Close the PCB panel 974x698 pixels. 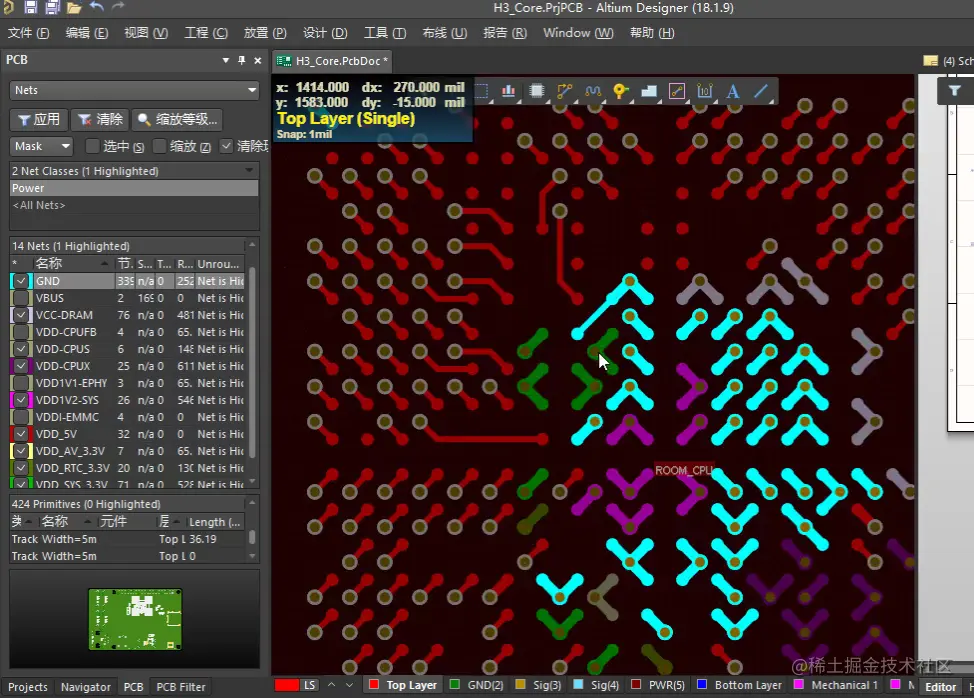257,60
